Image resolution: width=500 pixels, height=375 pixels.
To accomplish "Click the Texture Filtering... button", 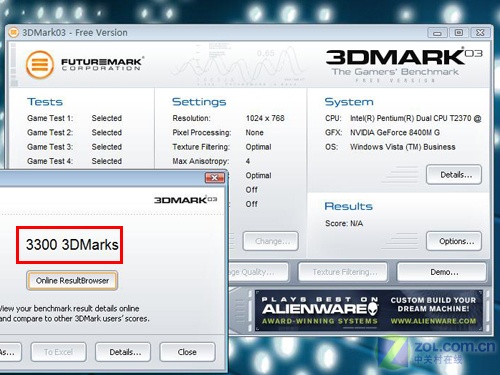I will point(343,272).
